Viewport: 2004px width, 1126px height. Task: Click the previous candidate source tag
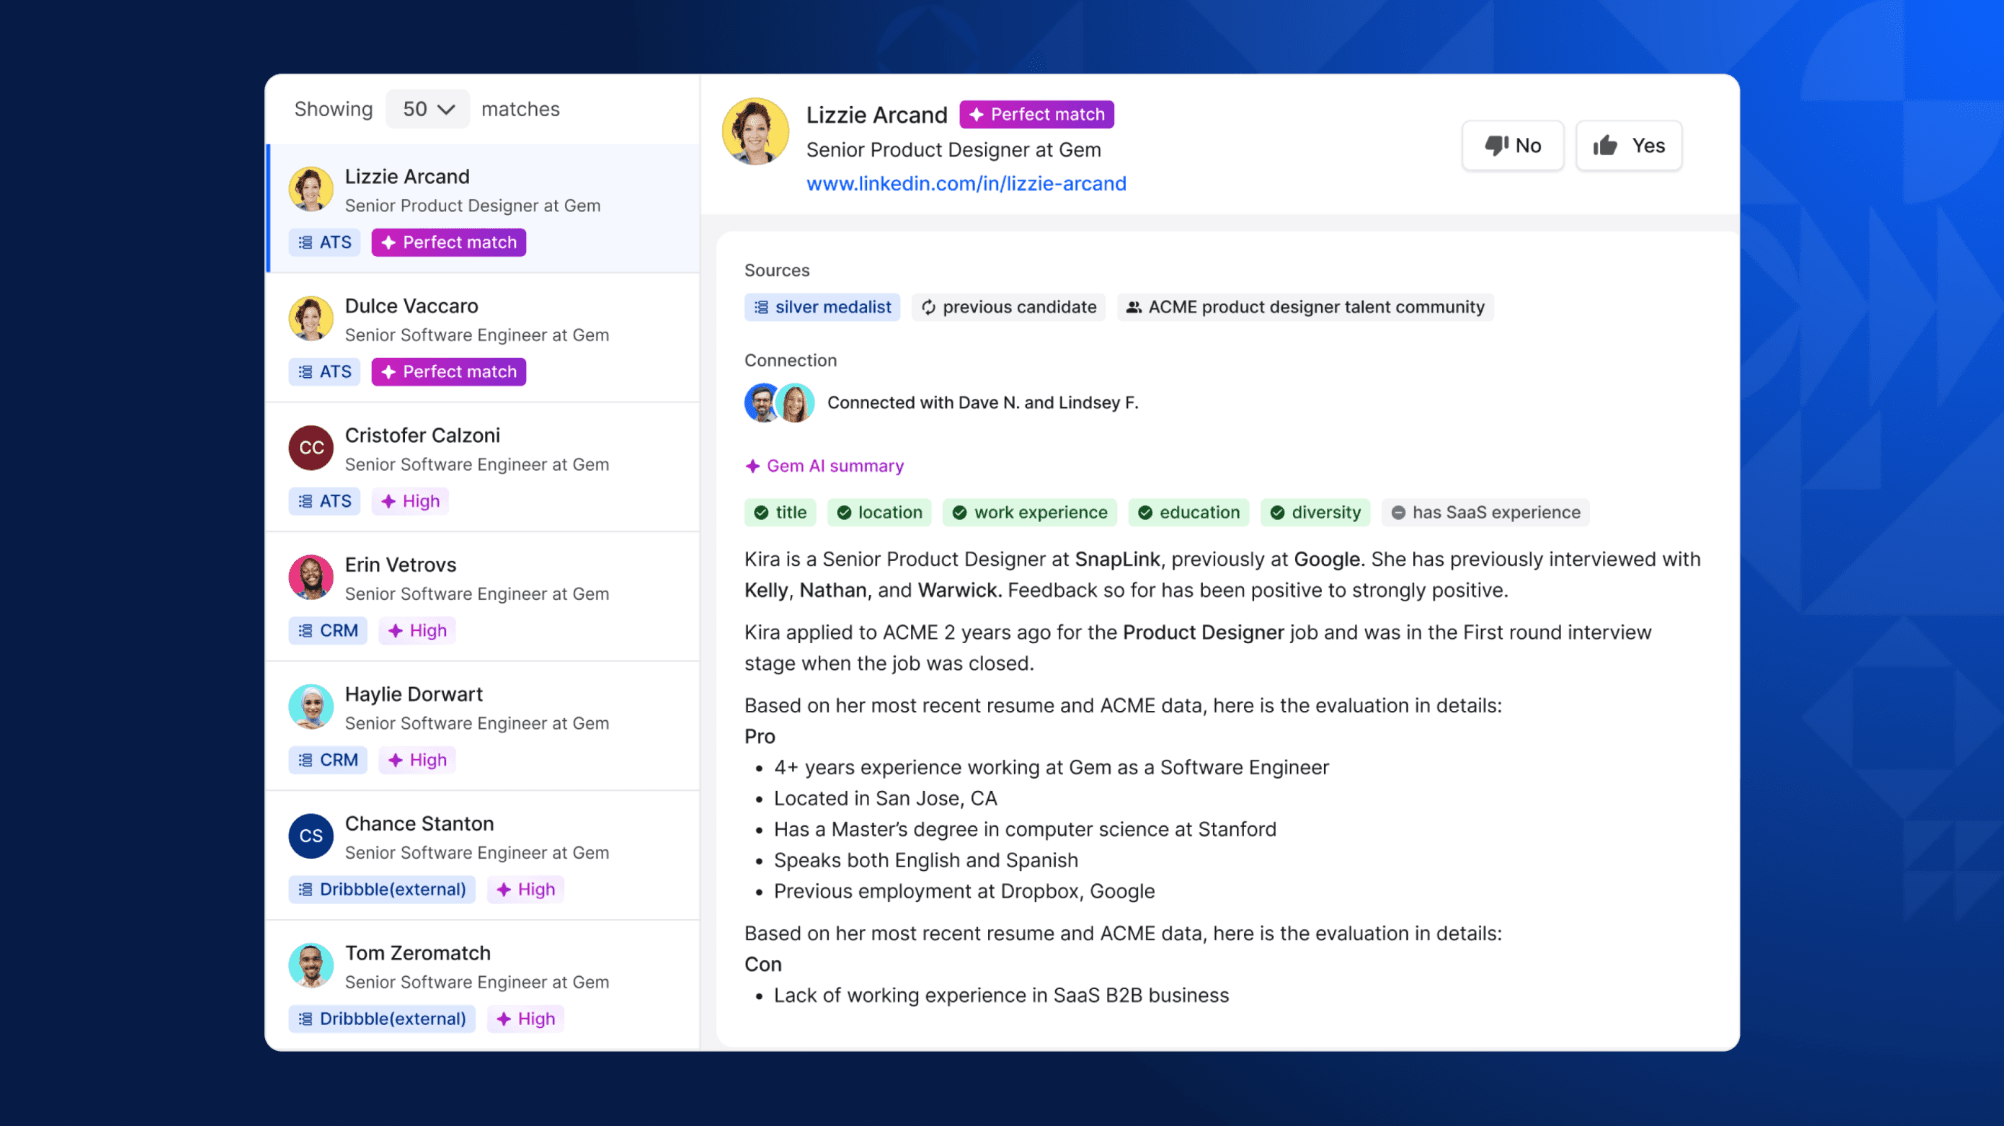1008,307
